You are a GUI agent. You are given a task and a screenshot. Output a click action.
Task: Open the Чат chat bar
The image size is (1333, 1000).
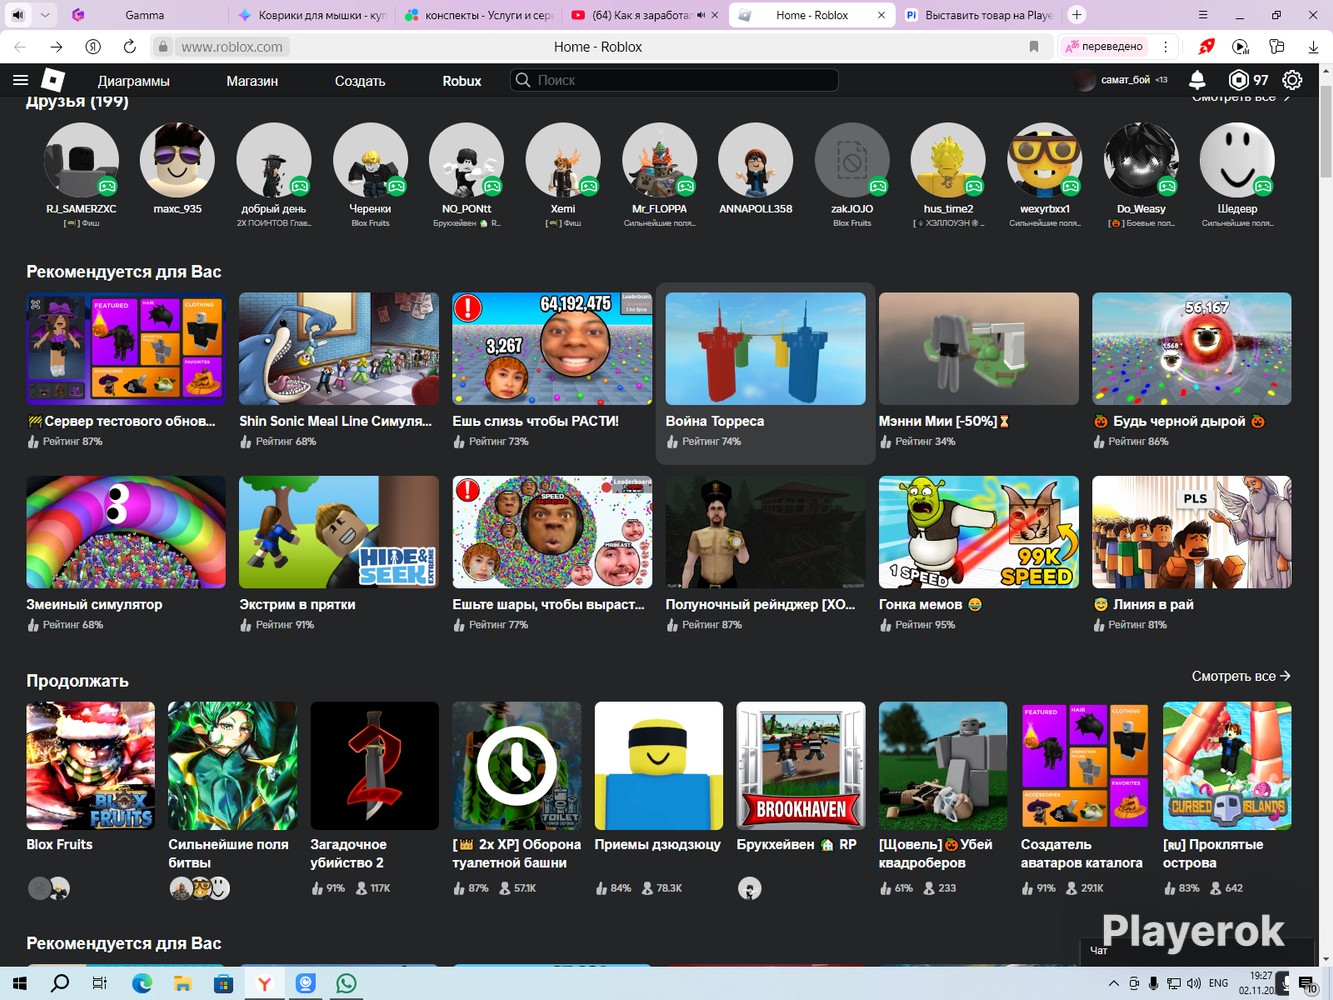[x=1196, y=951]
